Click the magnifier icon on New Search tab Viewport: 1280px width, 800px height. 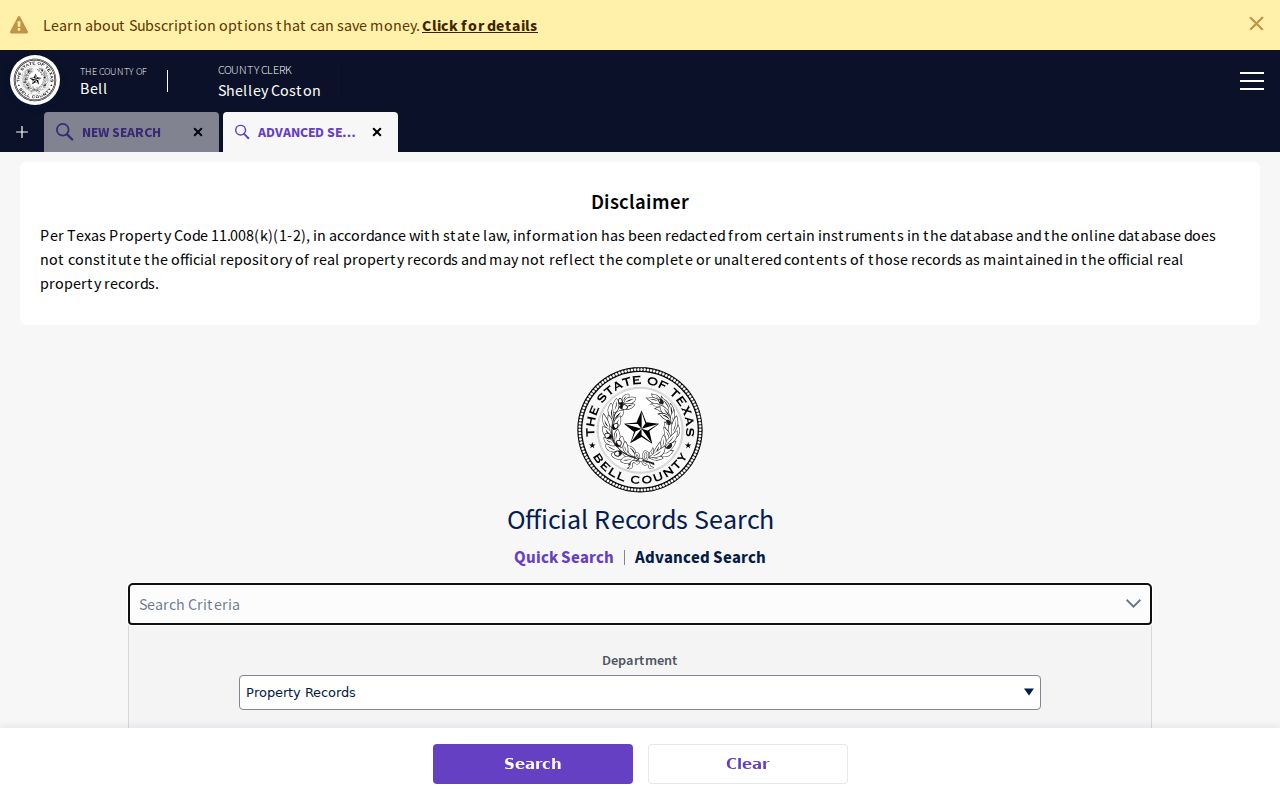pos(64,132)
